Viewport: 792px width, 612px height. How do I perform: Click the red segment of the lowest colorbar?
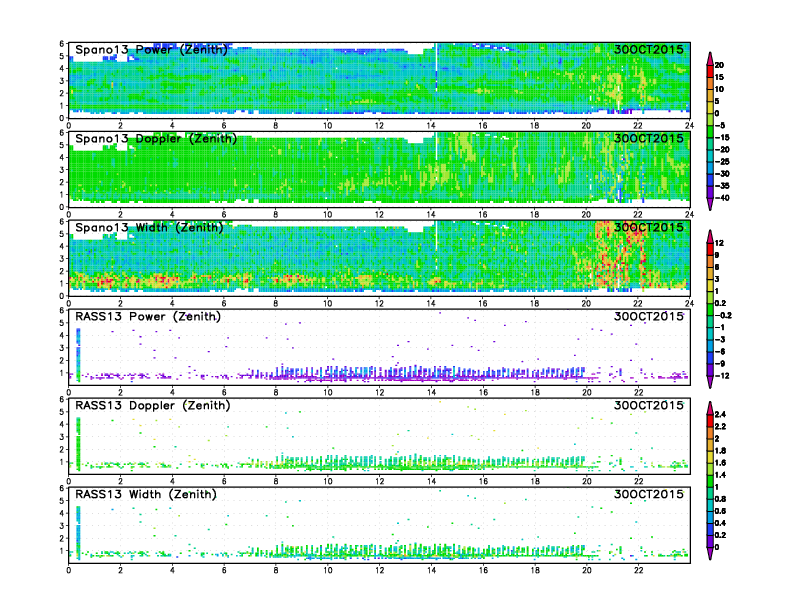click(x=710, y=420)
